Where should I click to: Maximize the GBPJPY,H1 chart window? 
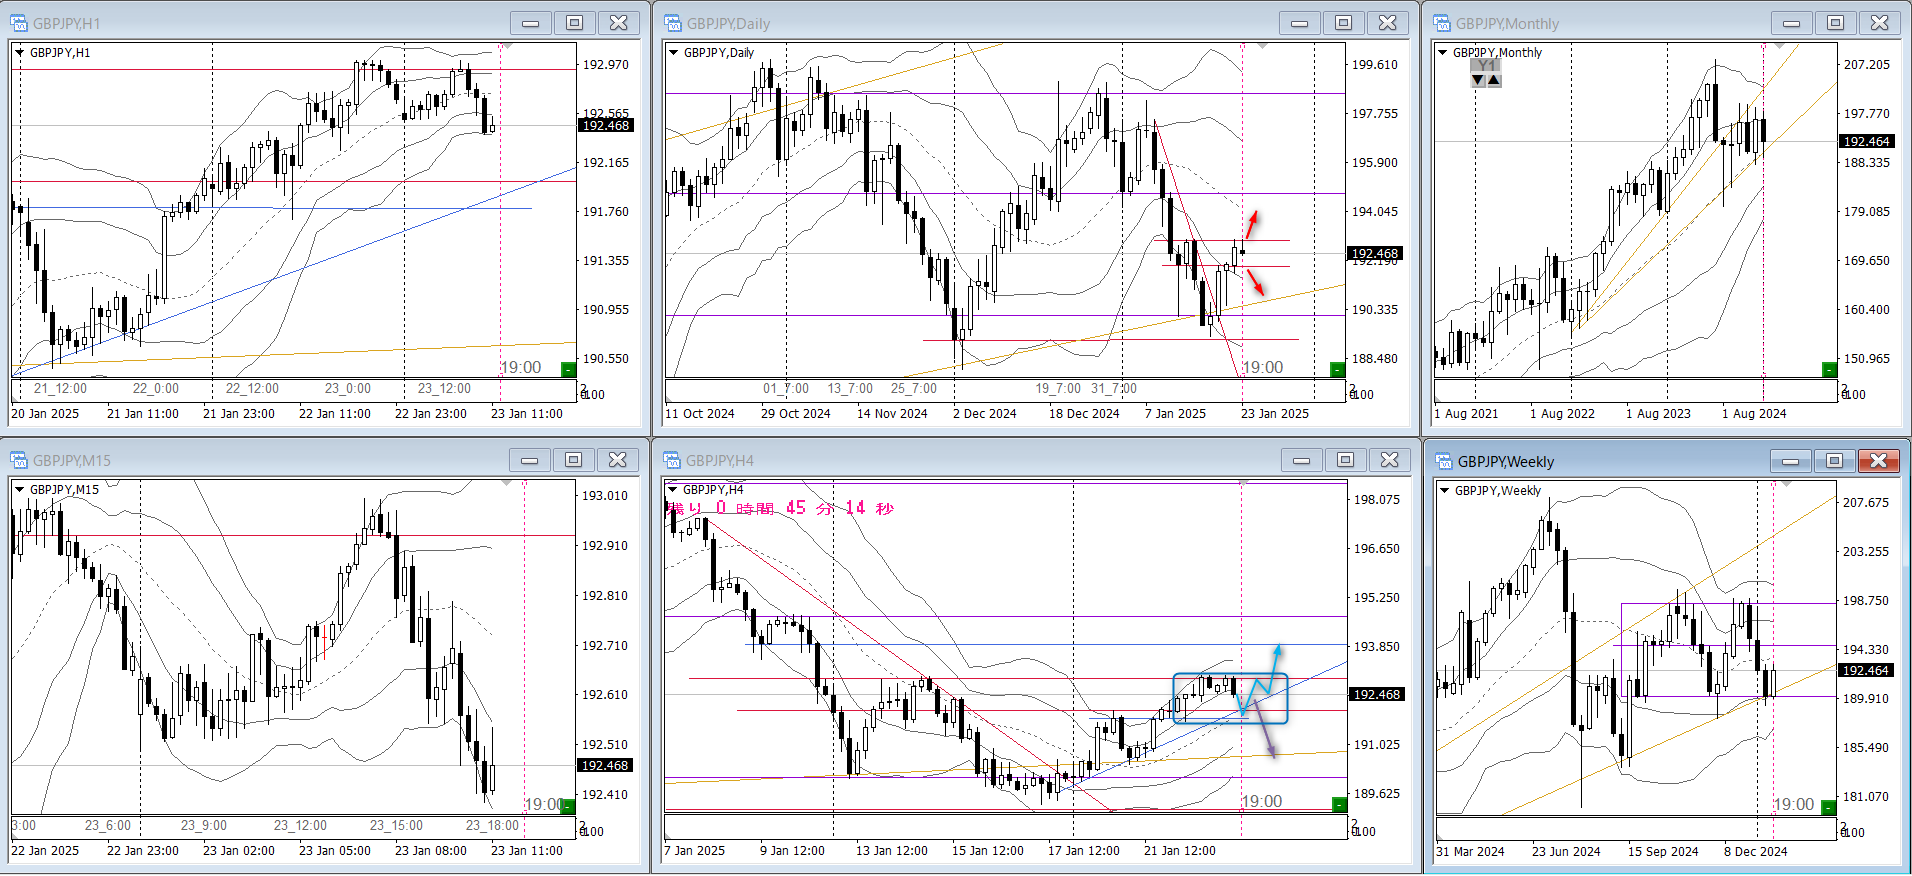[574, 23]
